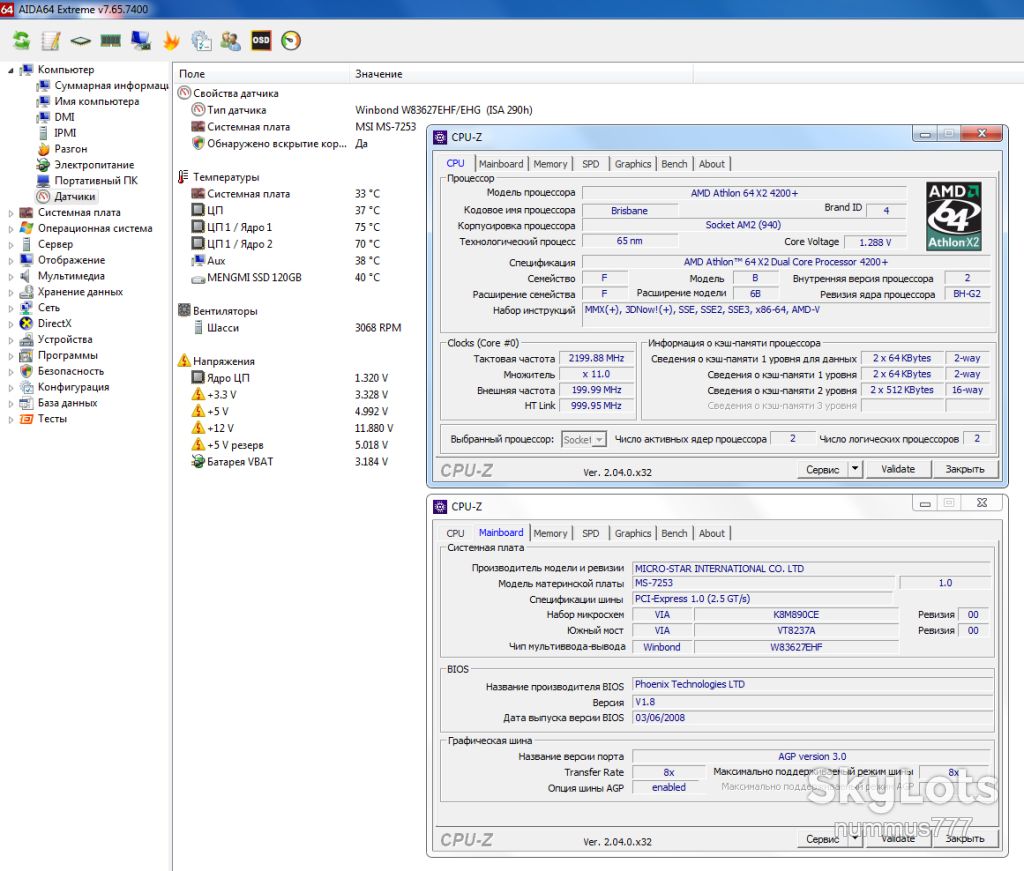Screen dimensions: 1024x871
Task: Expand Системная плата in the navigation tree
Action: 10,213
